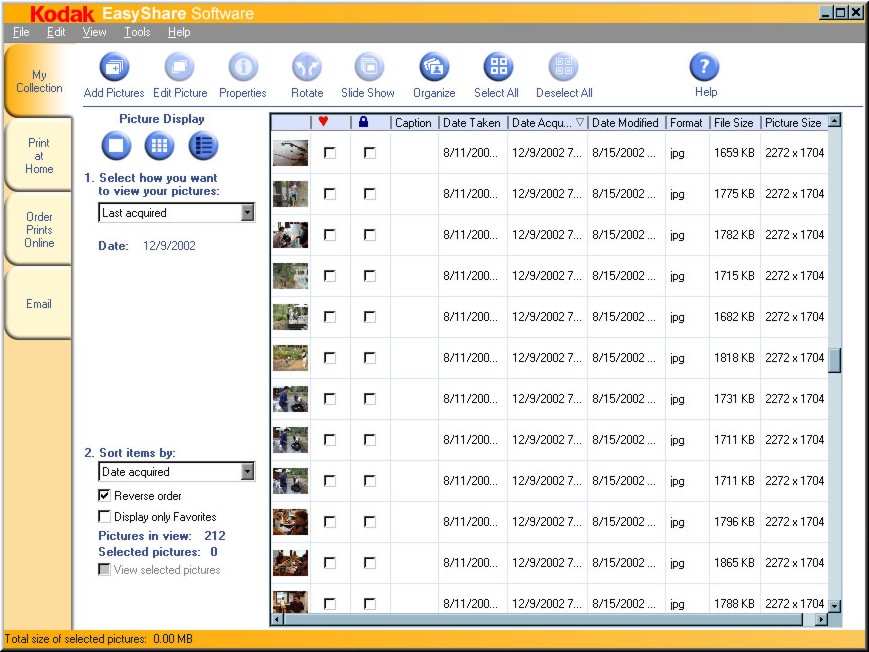Start the Slide Show
869x652 pixels.
(368, 68)
